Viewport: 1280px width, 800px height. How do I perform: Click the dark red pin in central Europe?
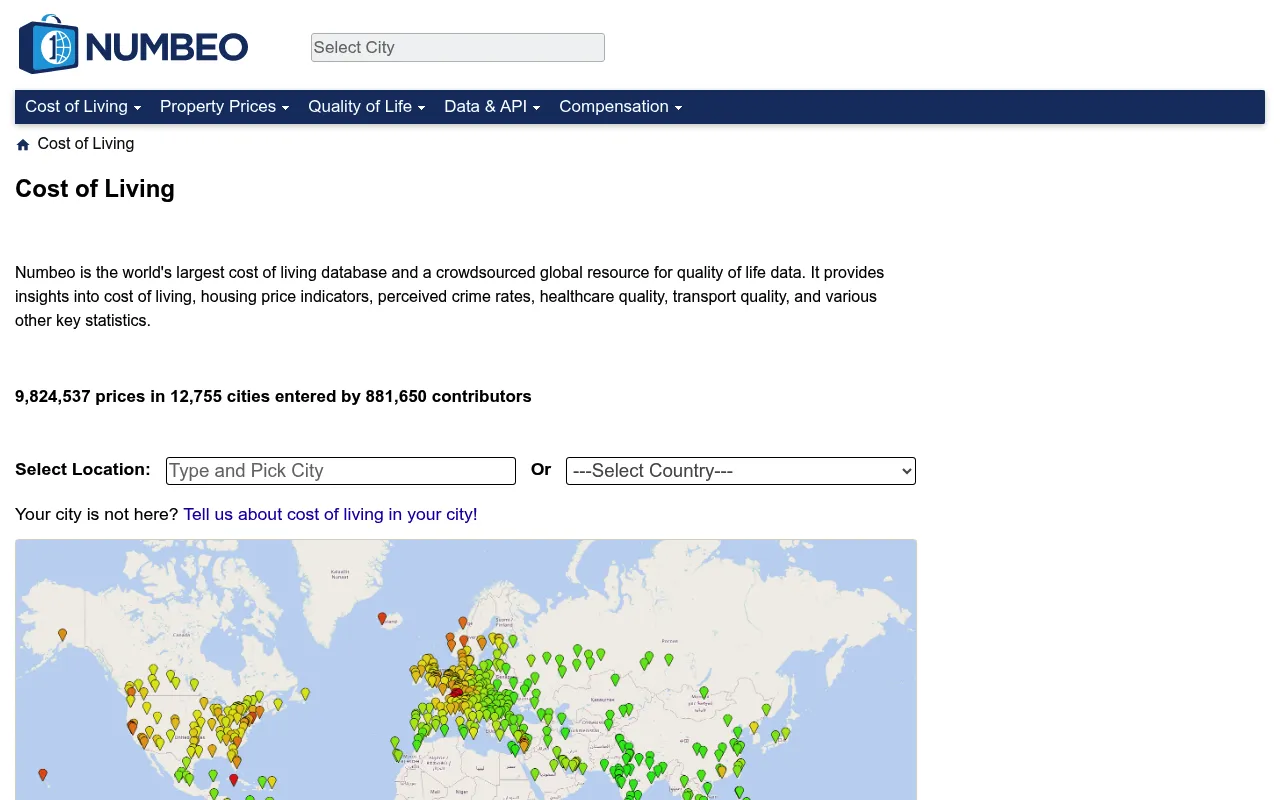[x=457, y=691]
